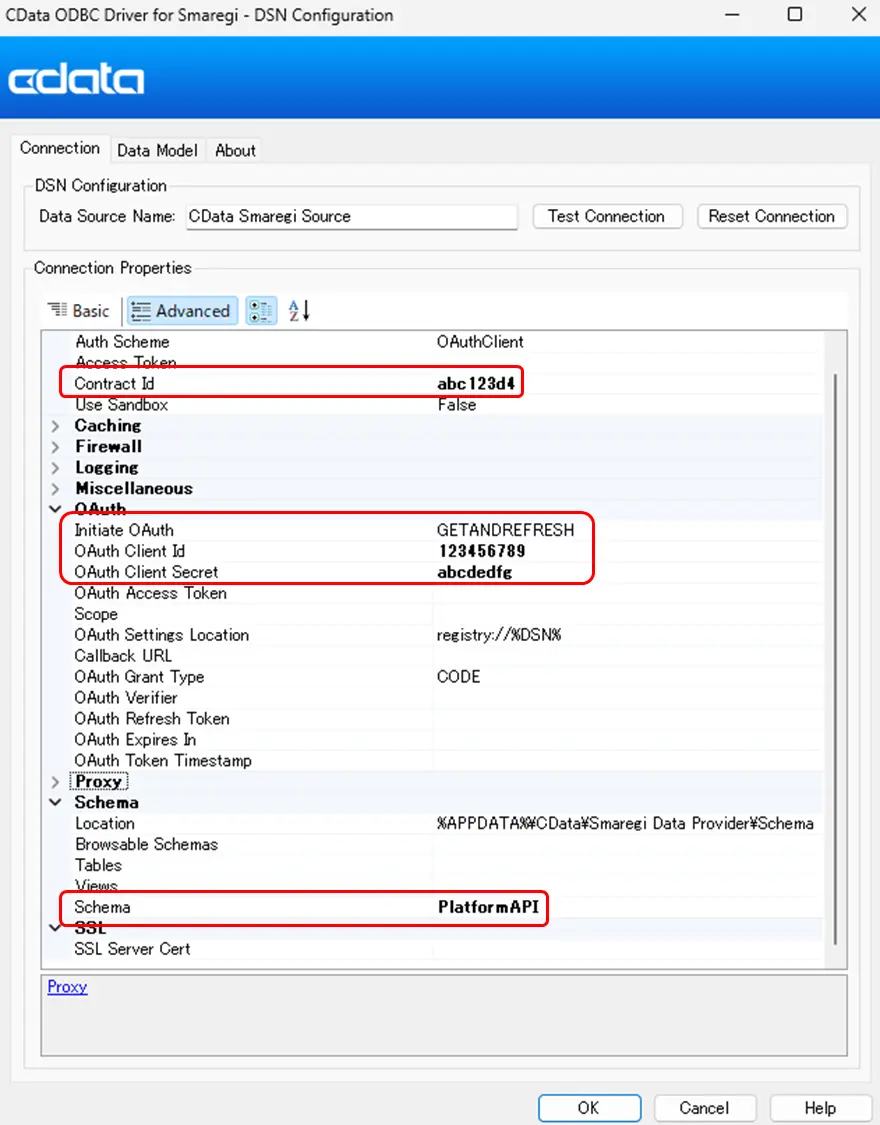Click the Cancel button
This screenshot has height=1125, width=880.
pos(704,1108)
